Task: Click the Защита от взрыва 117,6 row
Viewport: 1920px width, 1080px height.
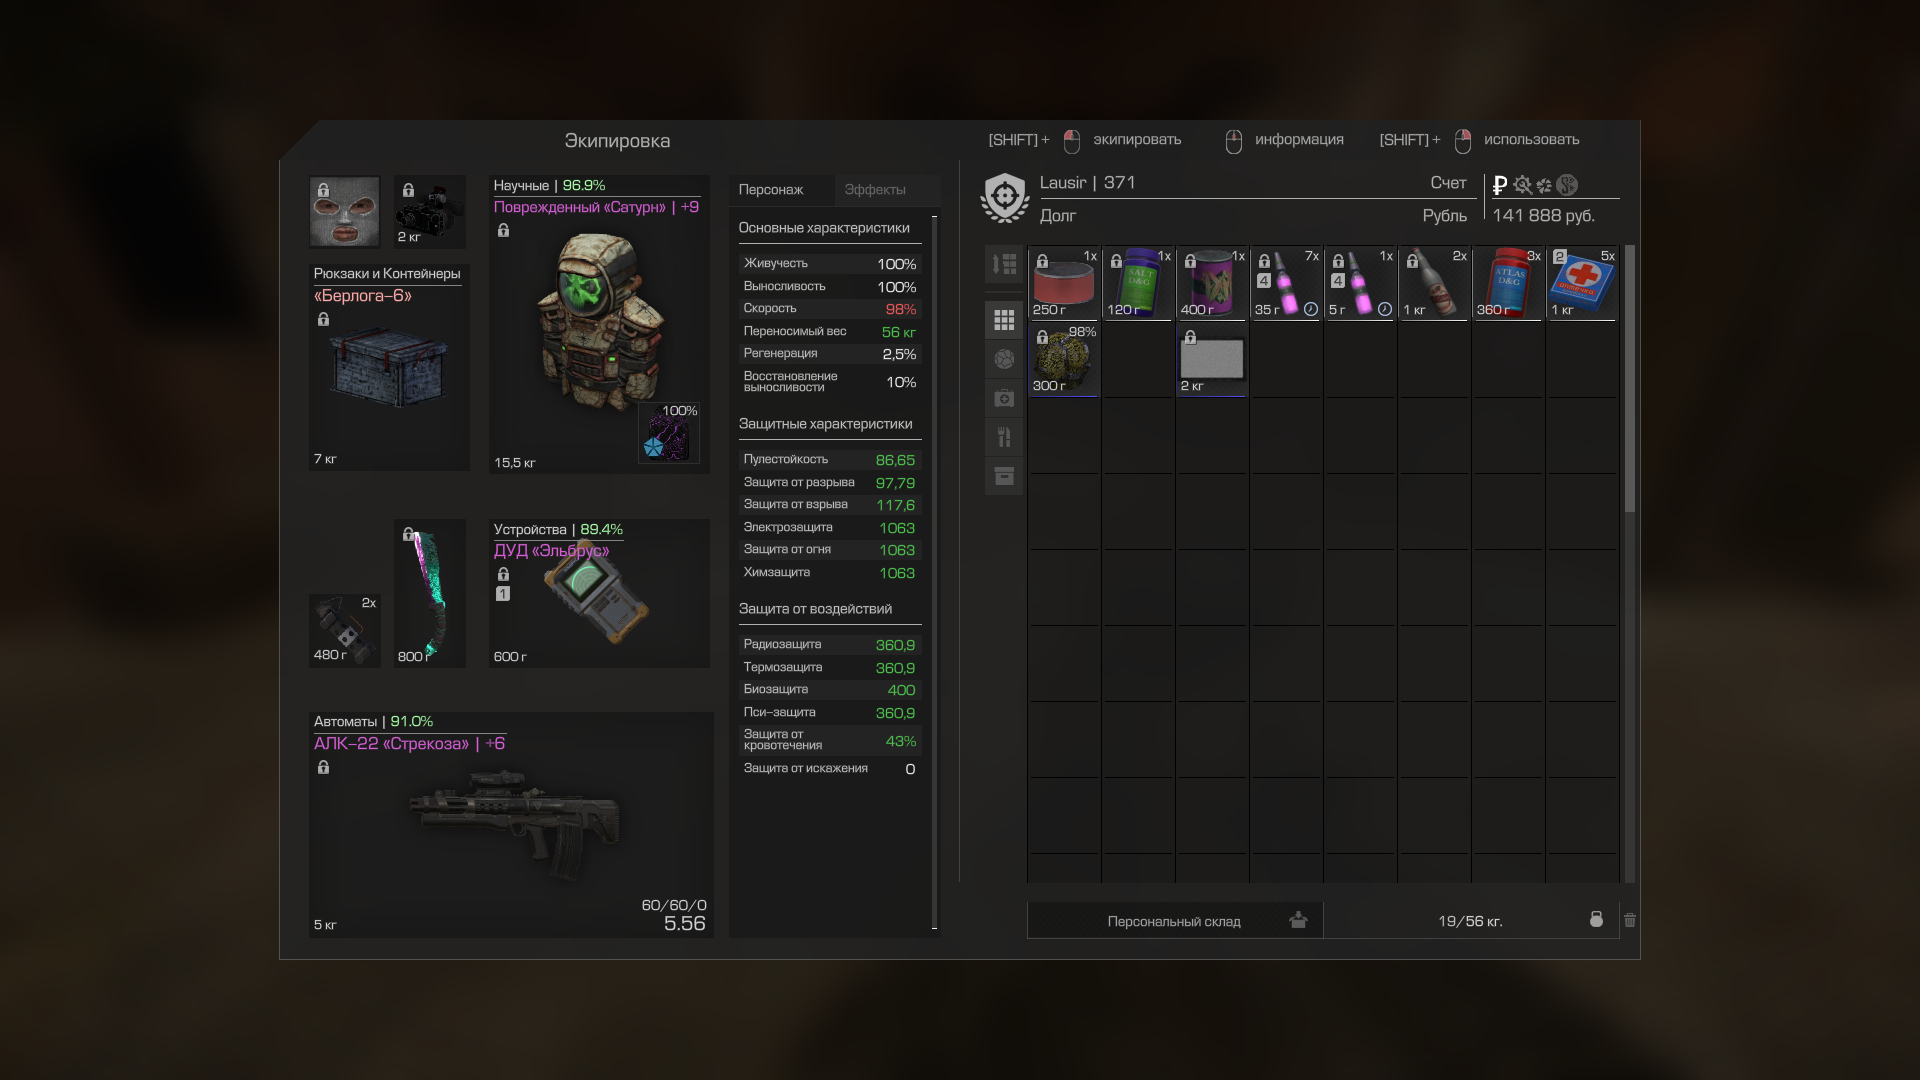Action: pos(829,505)
